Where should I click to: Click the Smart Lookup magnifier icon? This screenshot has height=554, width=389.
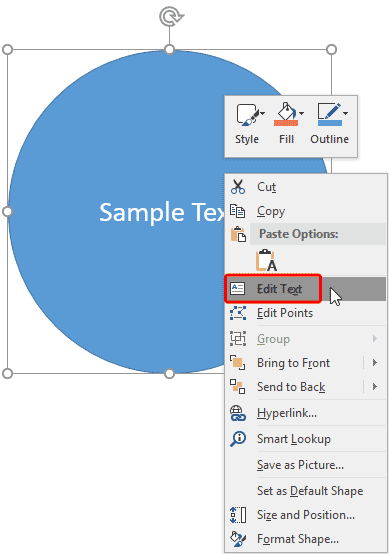click(238, 439)
